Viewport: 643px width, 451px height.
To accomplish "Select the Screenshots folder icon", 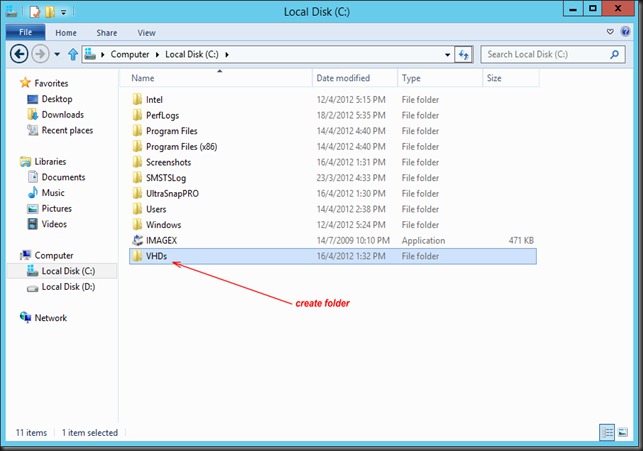I will pos(137,162).
